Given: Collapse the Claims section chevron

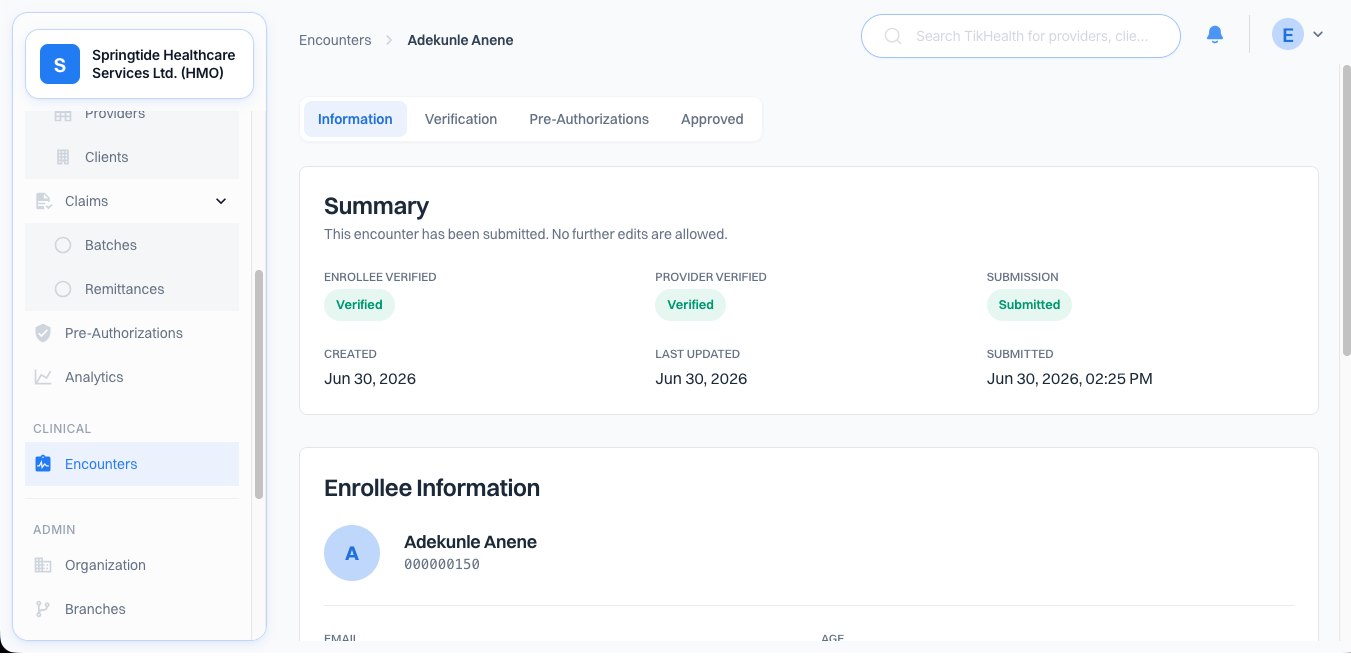Looking at the screenshot, I should pos(221,201).
